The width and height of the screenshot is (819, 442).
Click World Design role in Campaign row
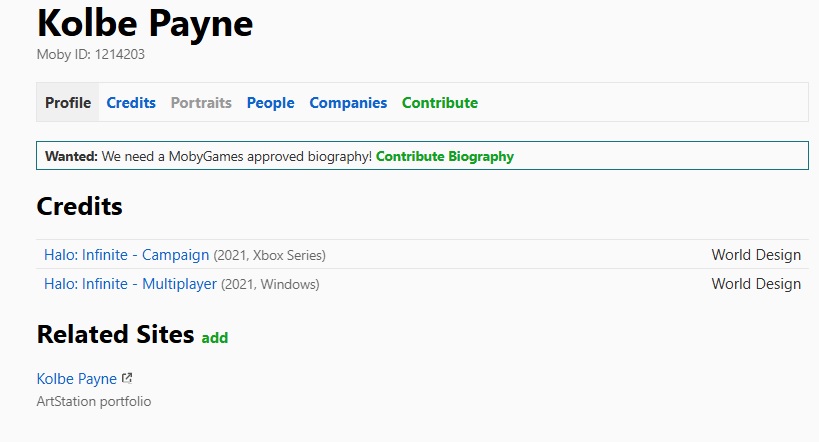tap(756, 255)
